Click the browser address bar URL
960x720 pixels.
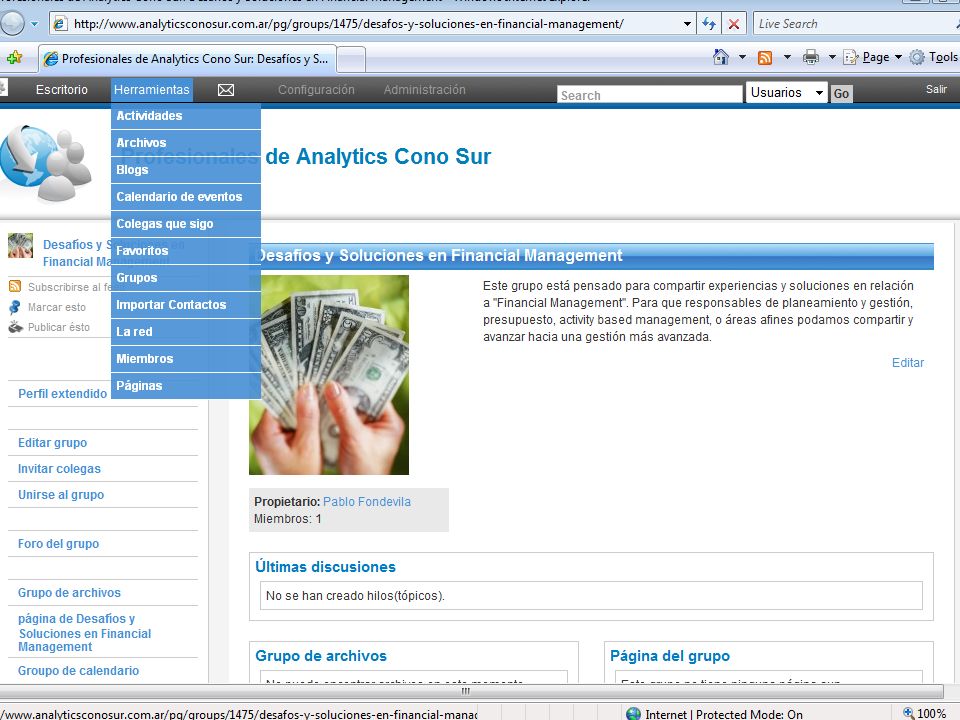[x=348, y=24]
